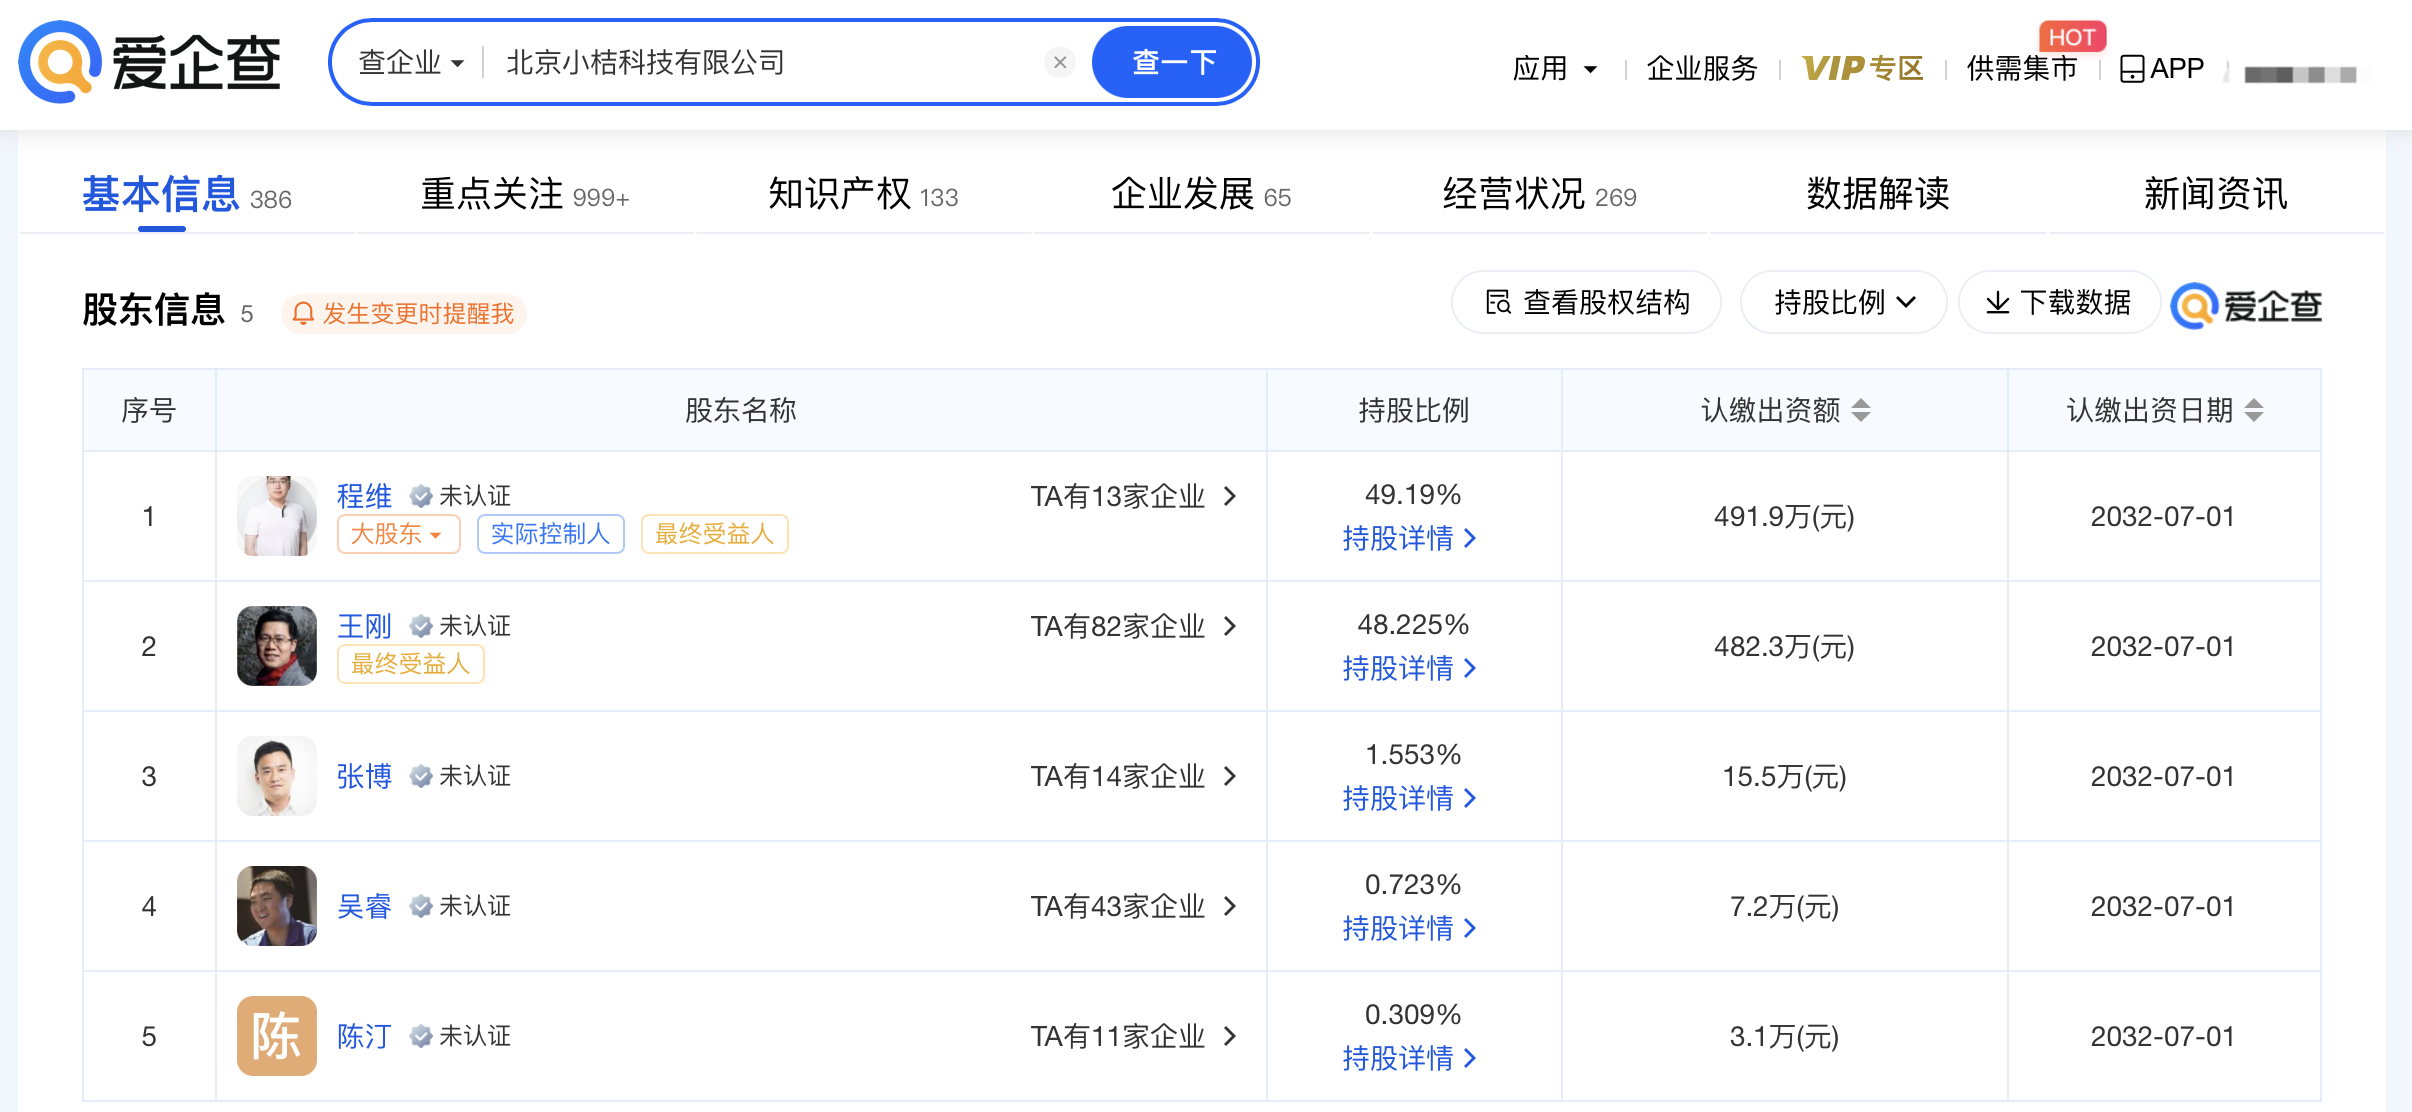Click 张博's profile photo

[277, 776]
